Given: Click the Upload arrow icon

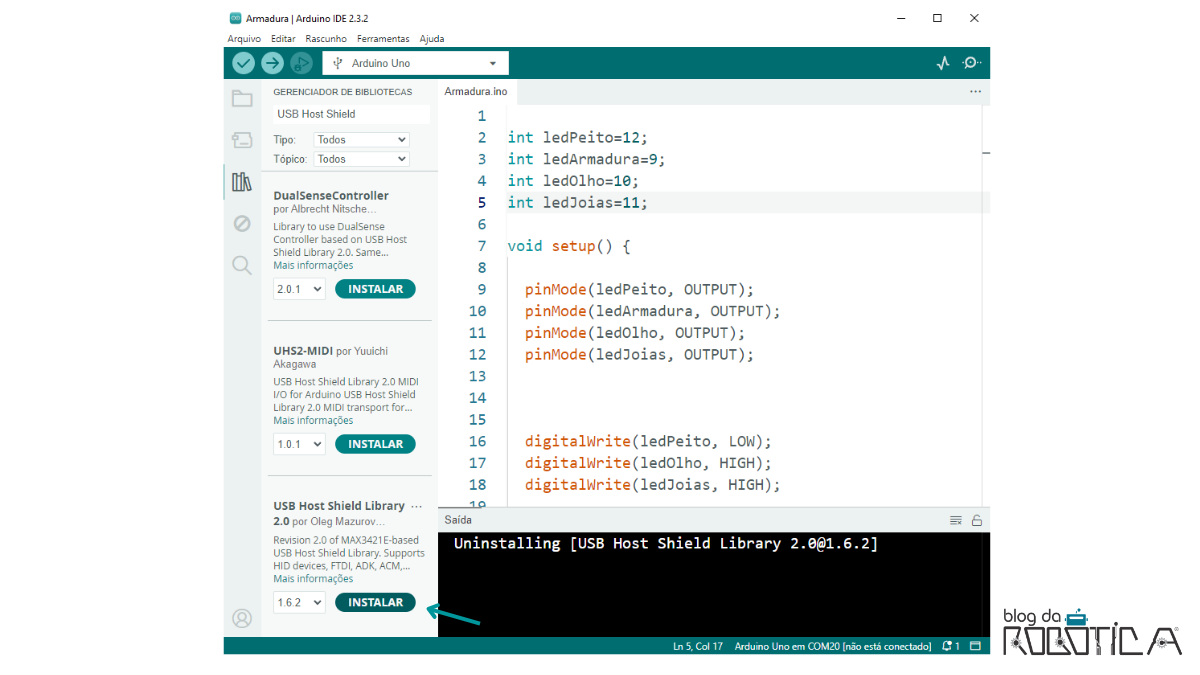Looking at the screenshot, I should point(272,63).
